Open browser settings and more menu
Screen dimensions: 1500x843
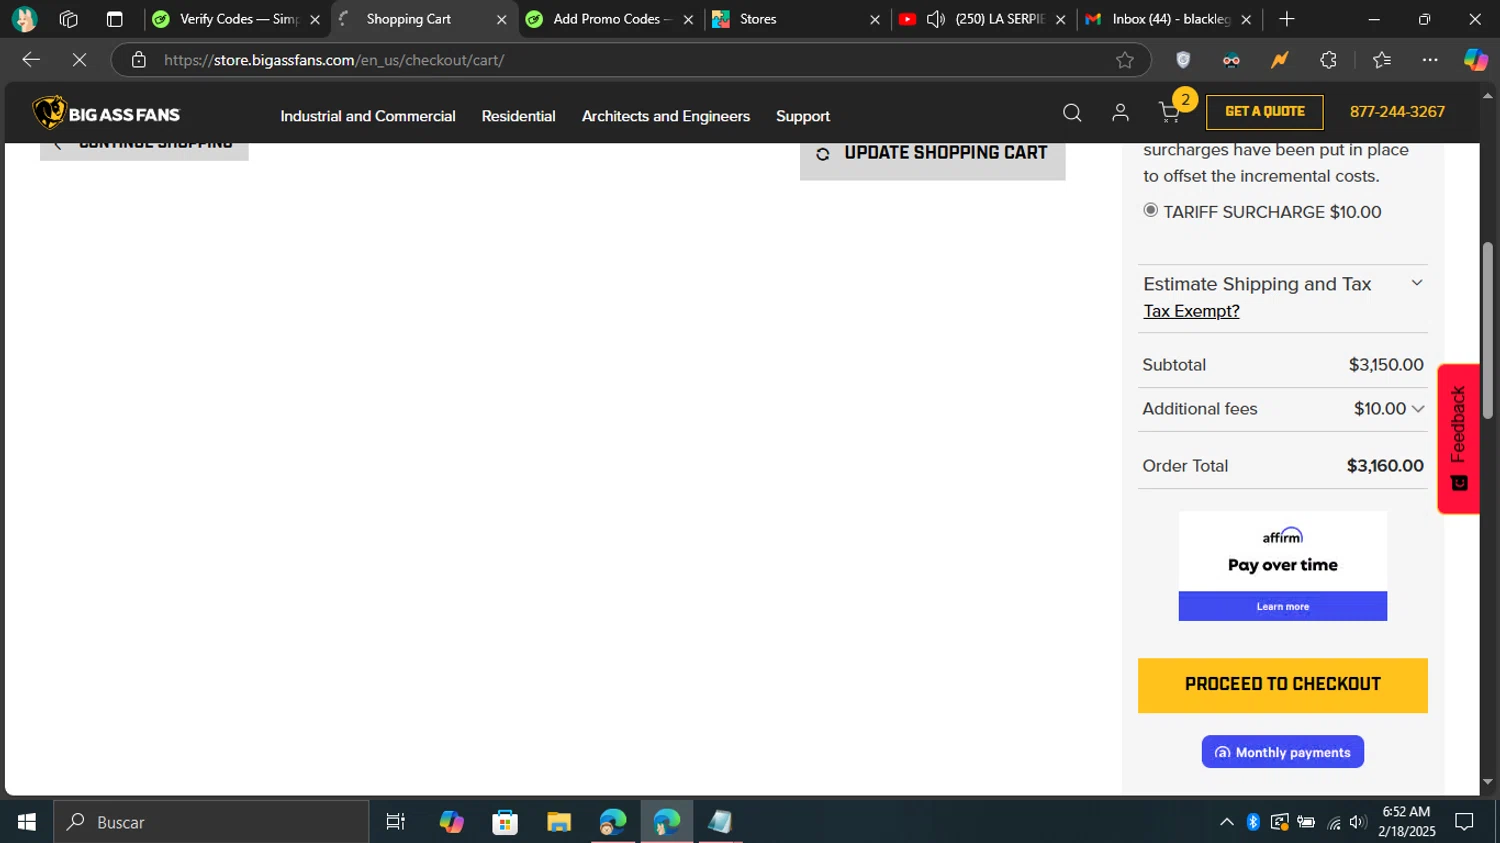(x=1430, y=60)
